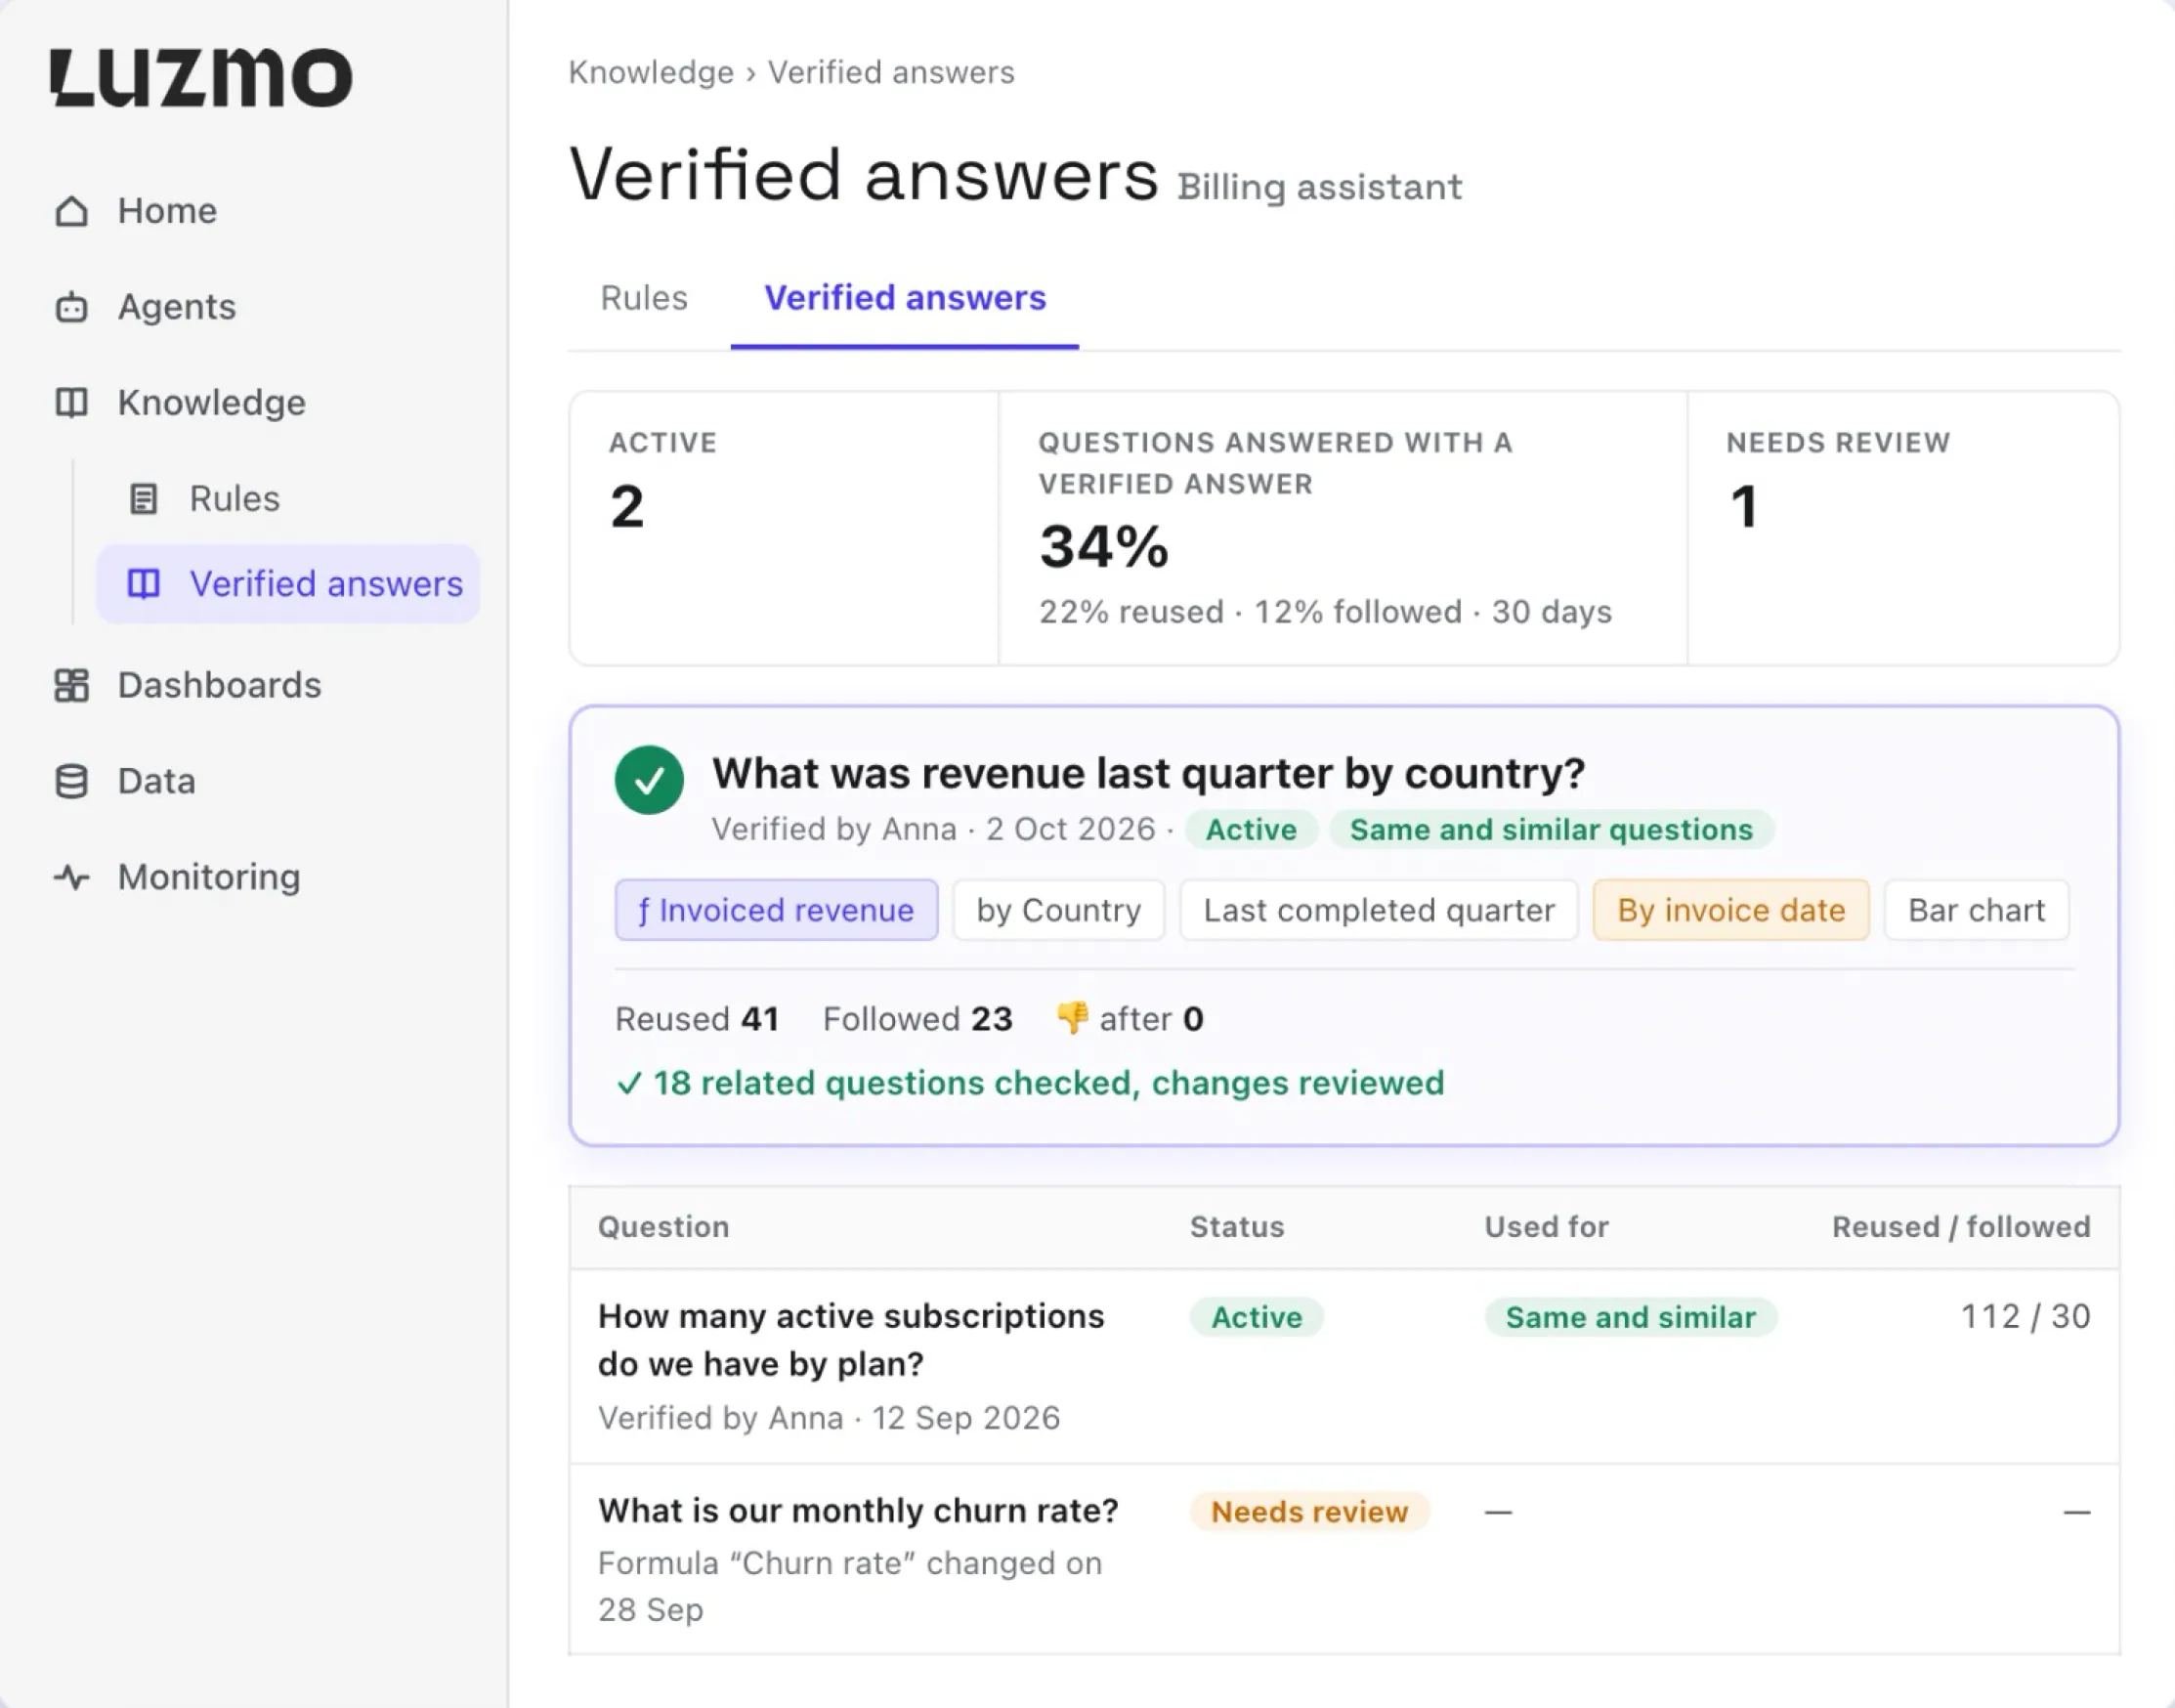Click the Dashboards grid icon
Screen dimensions: 2175x1708
coord(71,685)
